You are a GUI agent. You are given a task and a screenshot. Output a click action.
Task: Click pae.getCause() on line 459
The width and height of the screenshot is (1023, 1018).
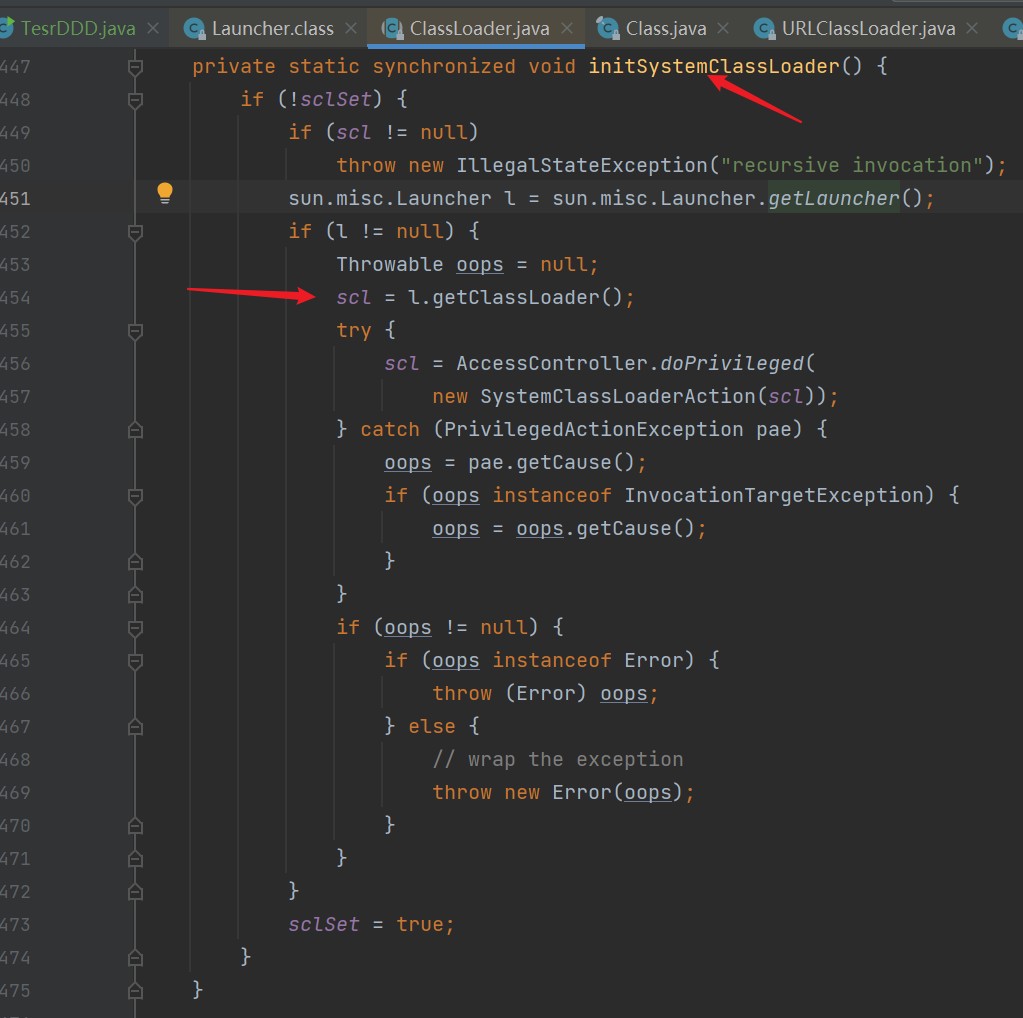tap(551, 463)
